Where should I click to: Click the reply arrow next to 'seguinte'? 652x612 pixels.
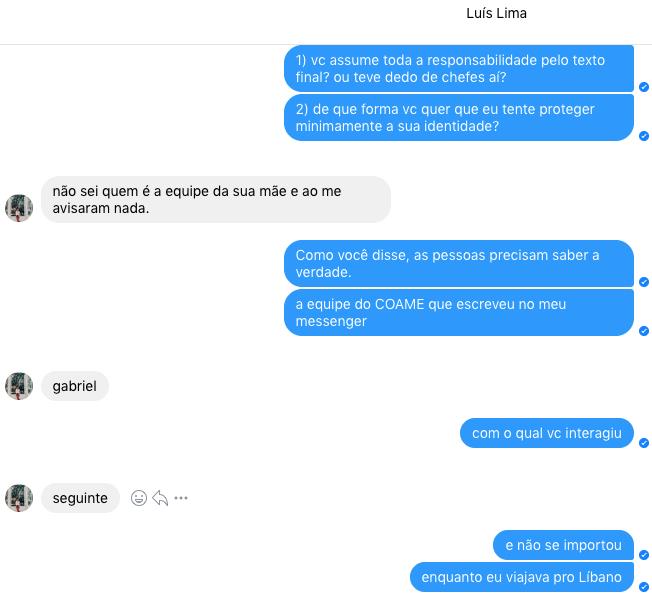point(160,498)
